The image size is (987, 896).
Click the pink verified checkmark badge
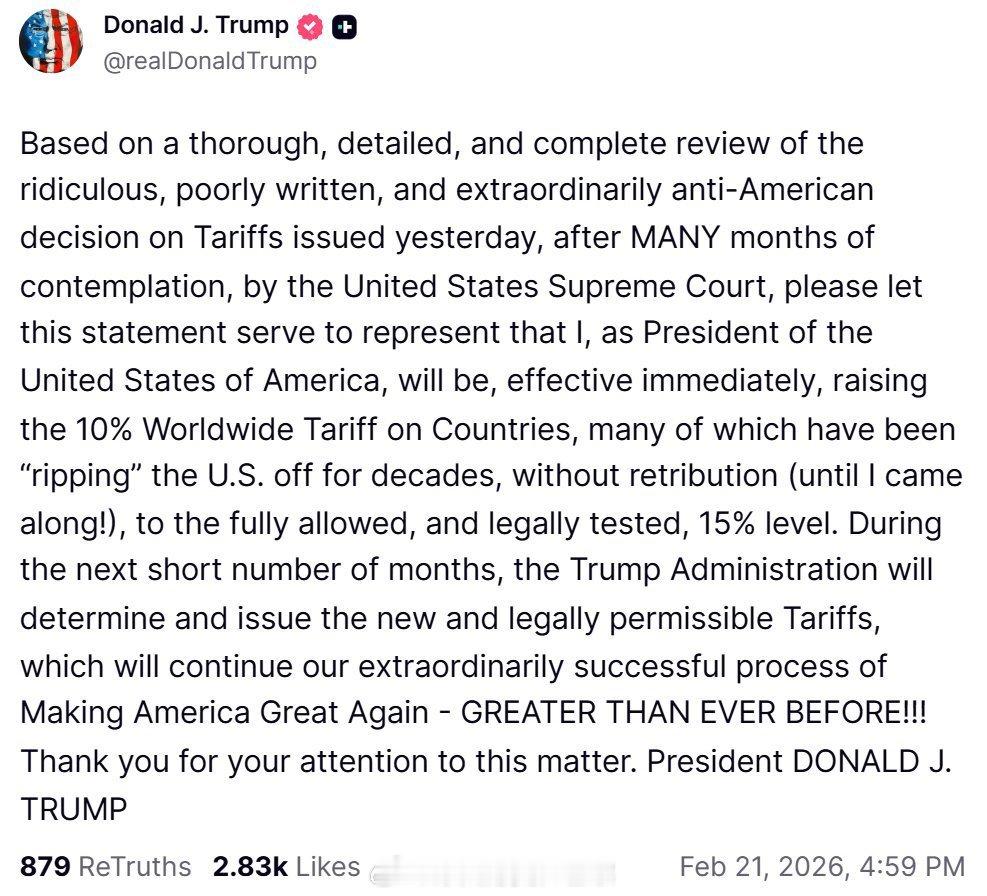(312, 28)
